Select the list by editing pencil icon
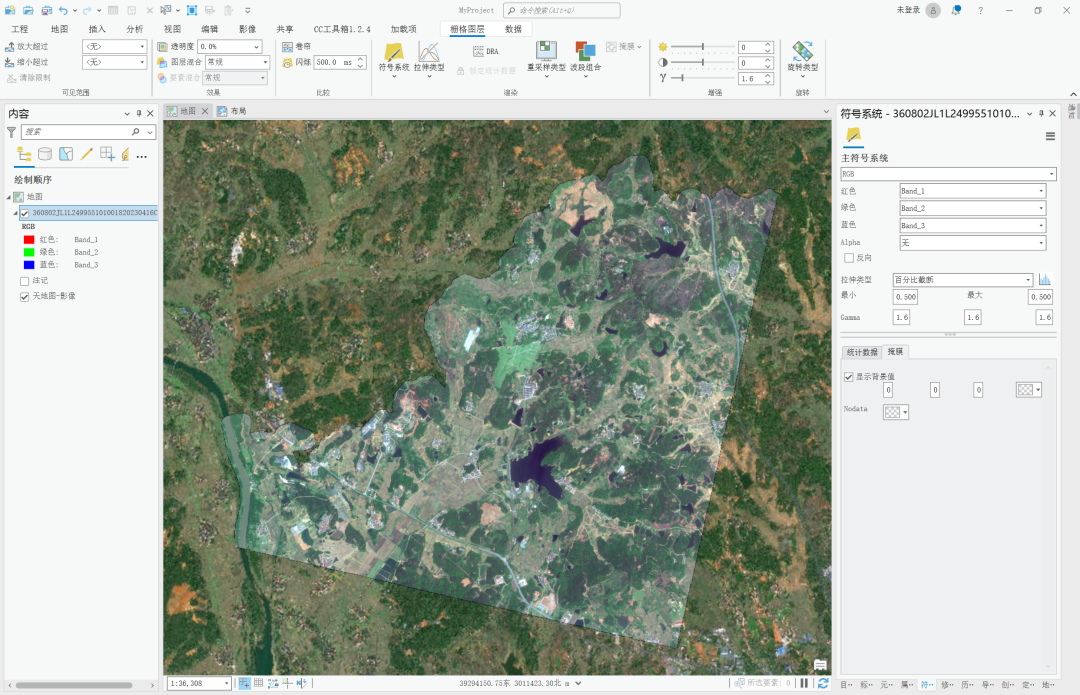Viewport: 1080px width, 695px height. pyautogui.click(x=86, y=154)
